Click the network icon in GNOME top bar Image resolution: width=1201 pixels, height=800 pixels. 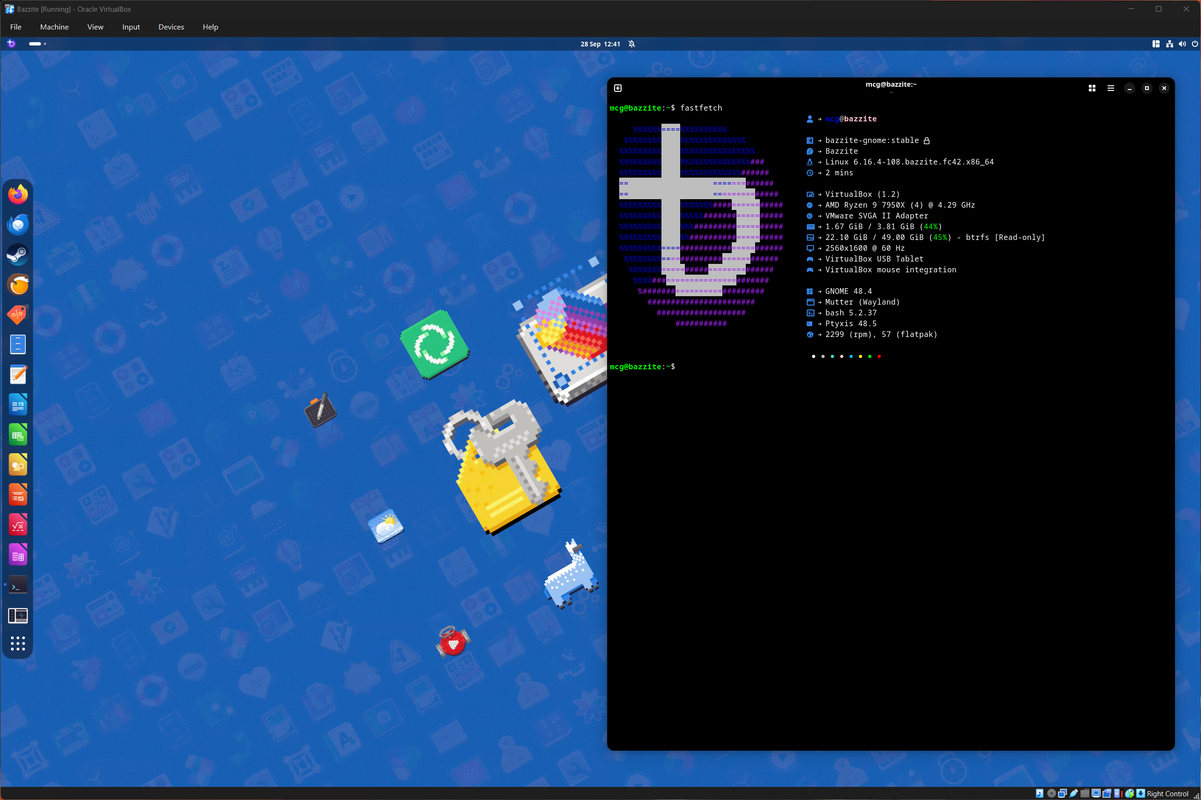click(1169, 44)
